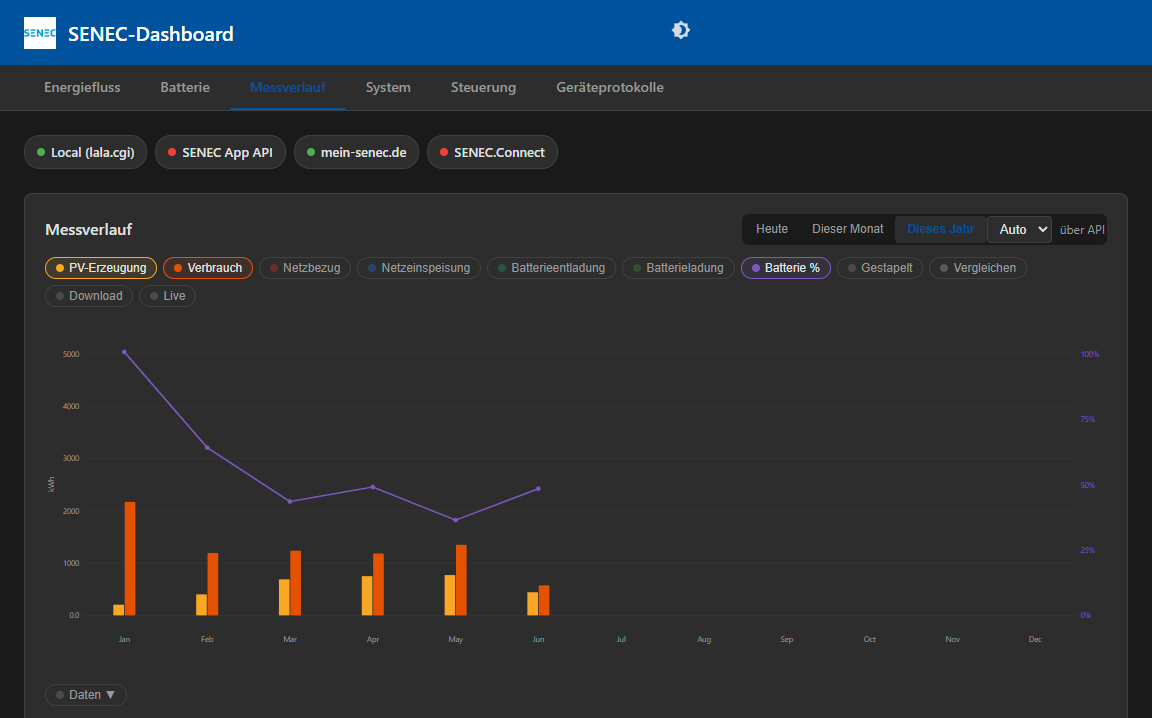
Task: Enable the Batterieladung series
Action: 678,268
